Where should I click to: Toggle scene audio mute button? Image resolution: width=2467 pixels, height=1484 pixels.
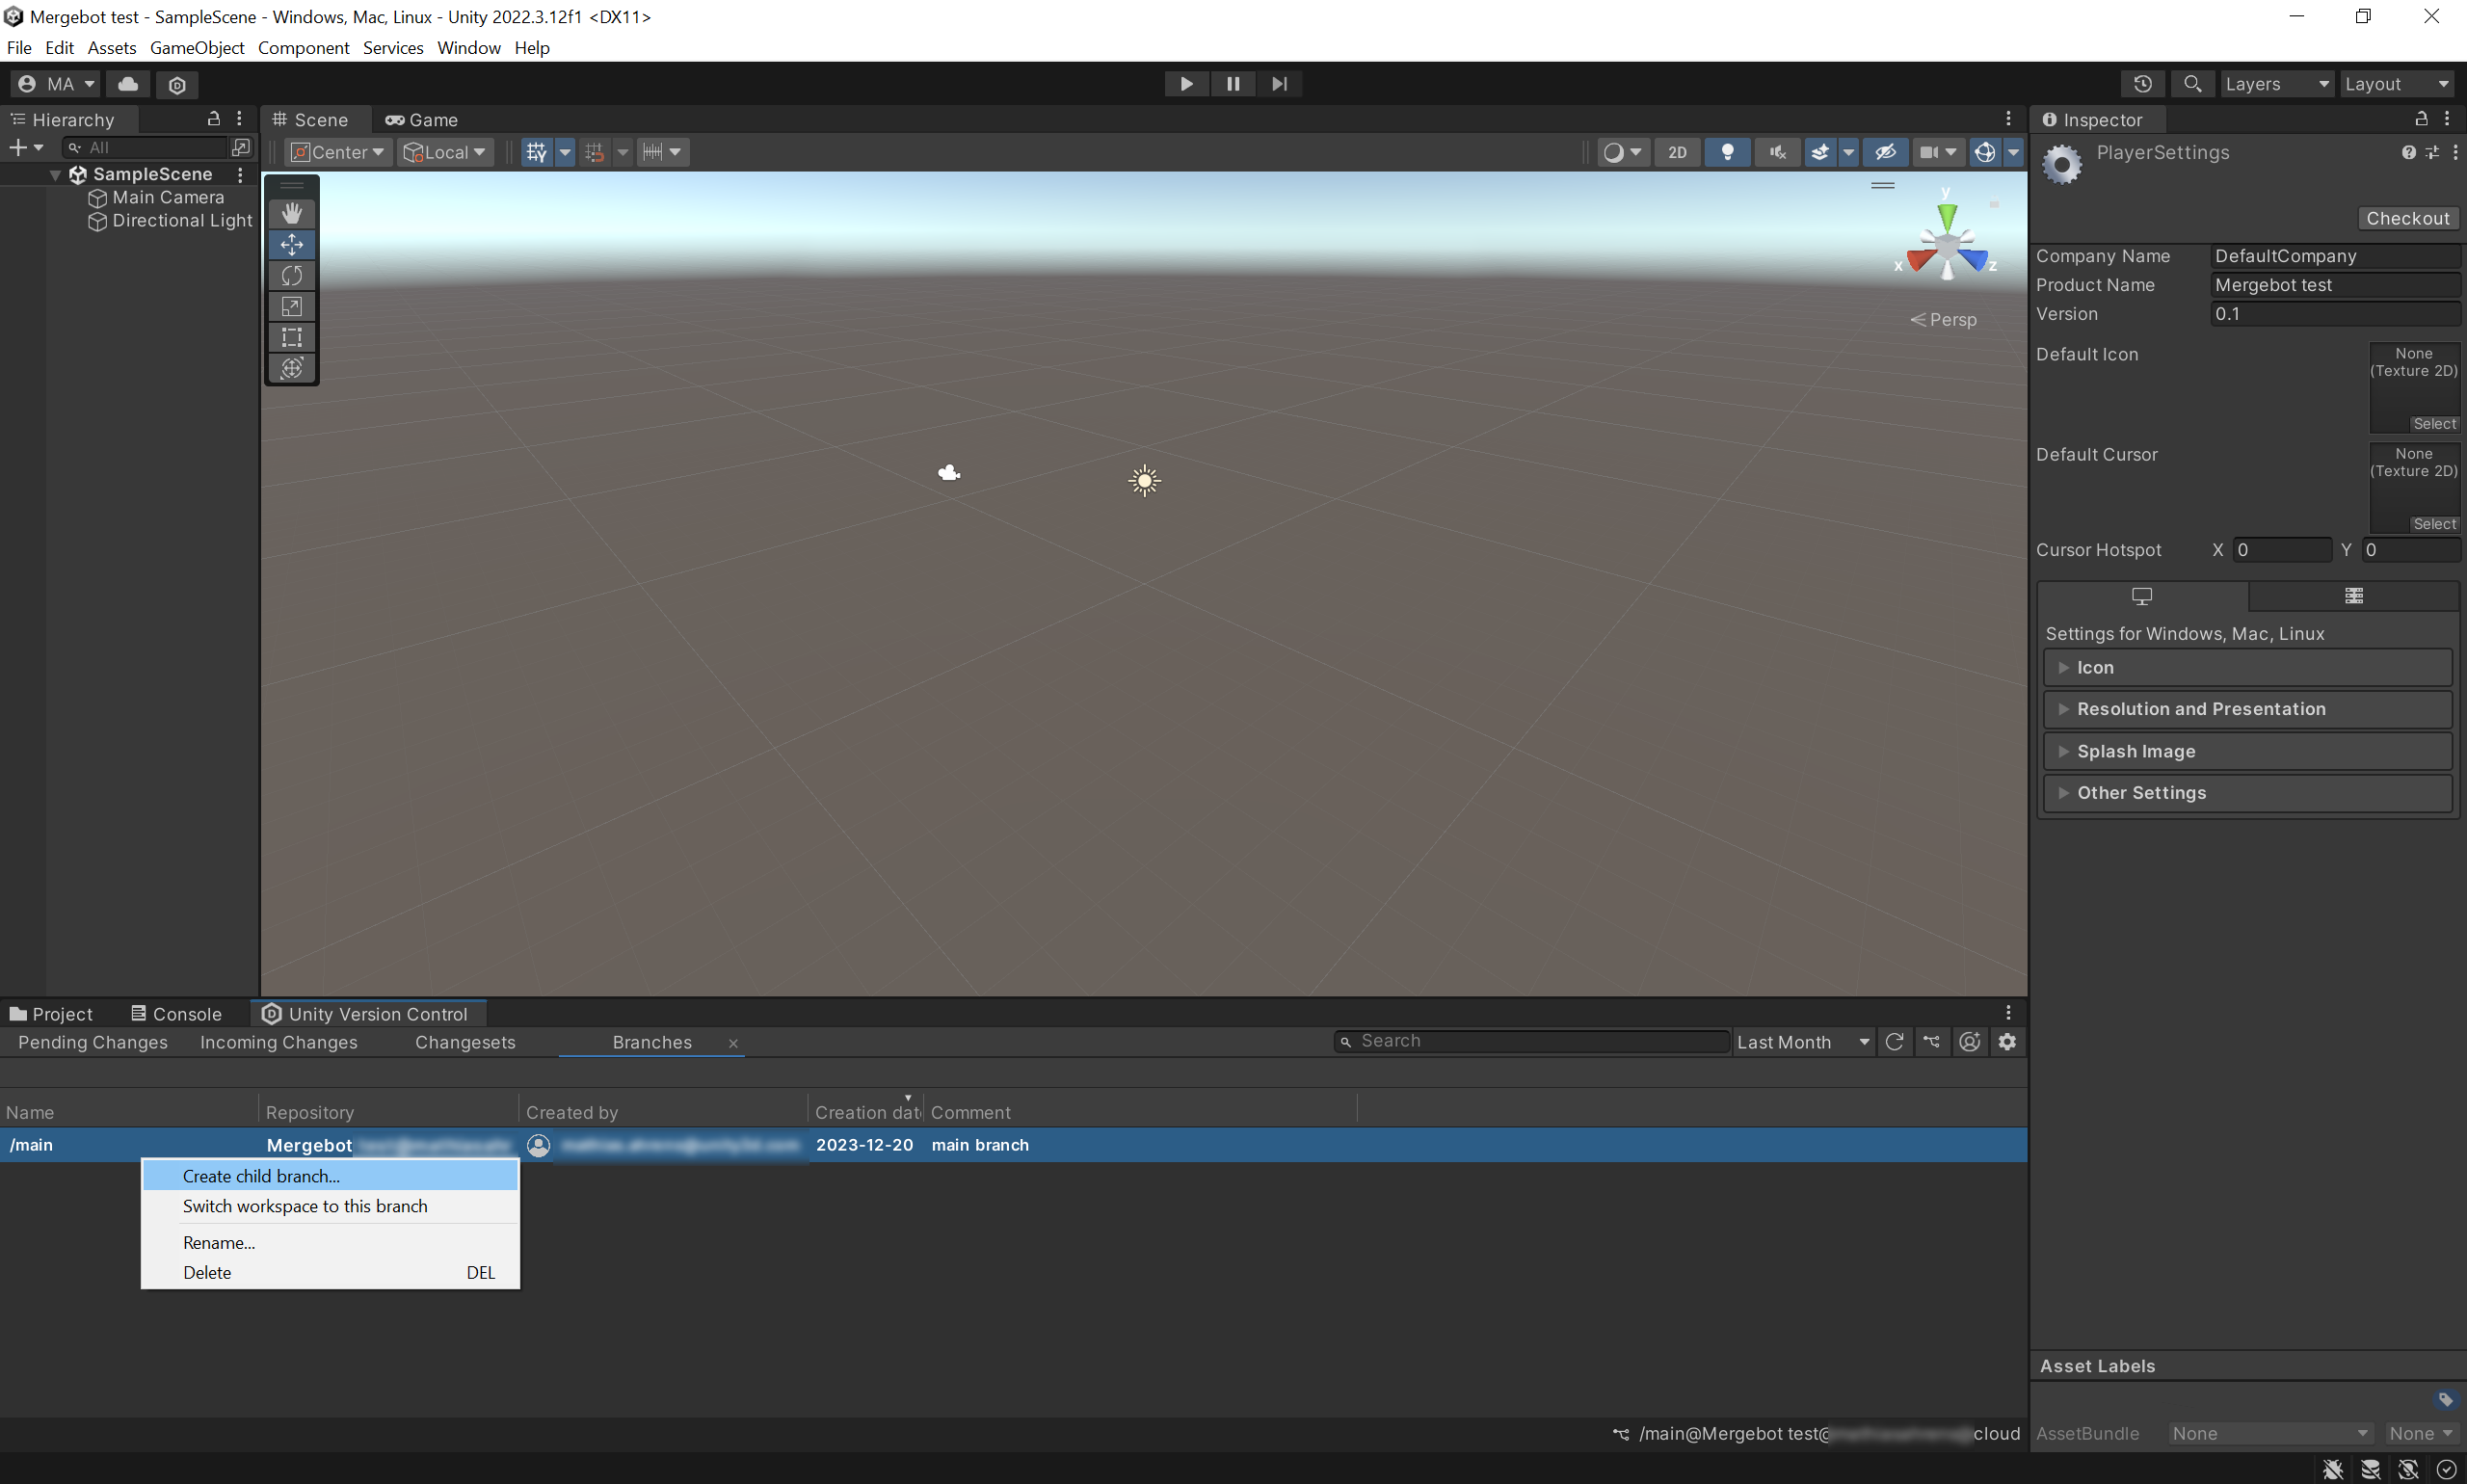pyautogui.click(x=1777, y=152)
